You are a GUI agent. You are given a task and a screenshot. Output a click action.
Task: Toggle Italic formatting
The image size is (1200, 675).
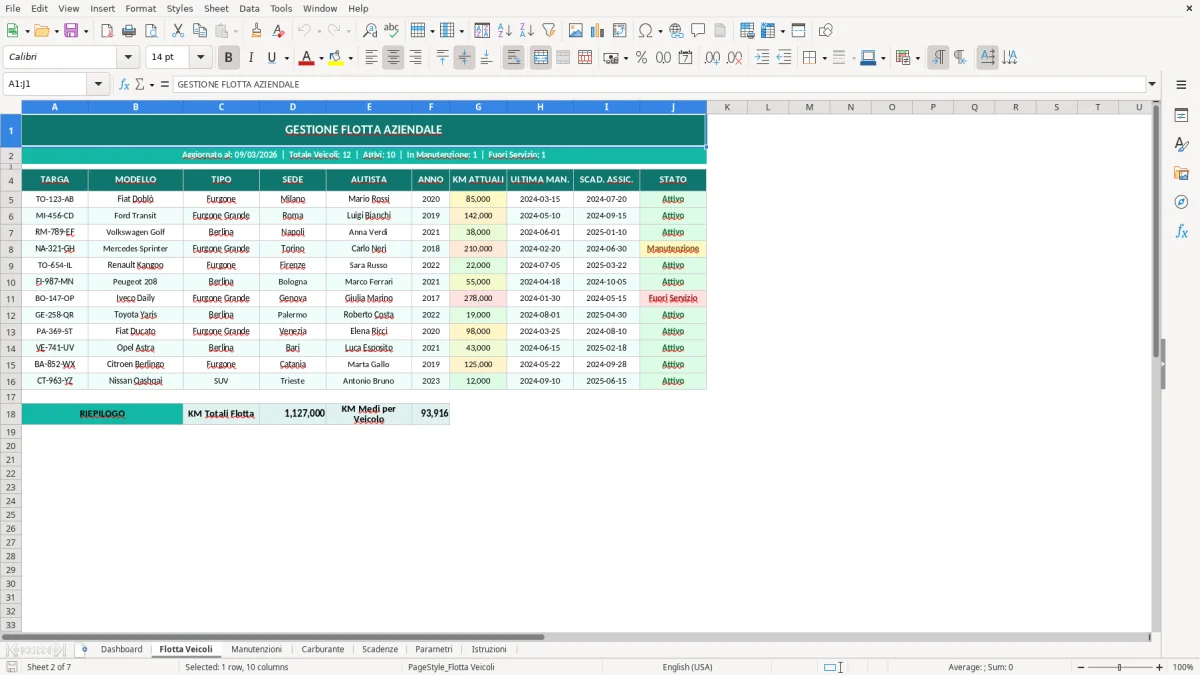coord(251,58)
